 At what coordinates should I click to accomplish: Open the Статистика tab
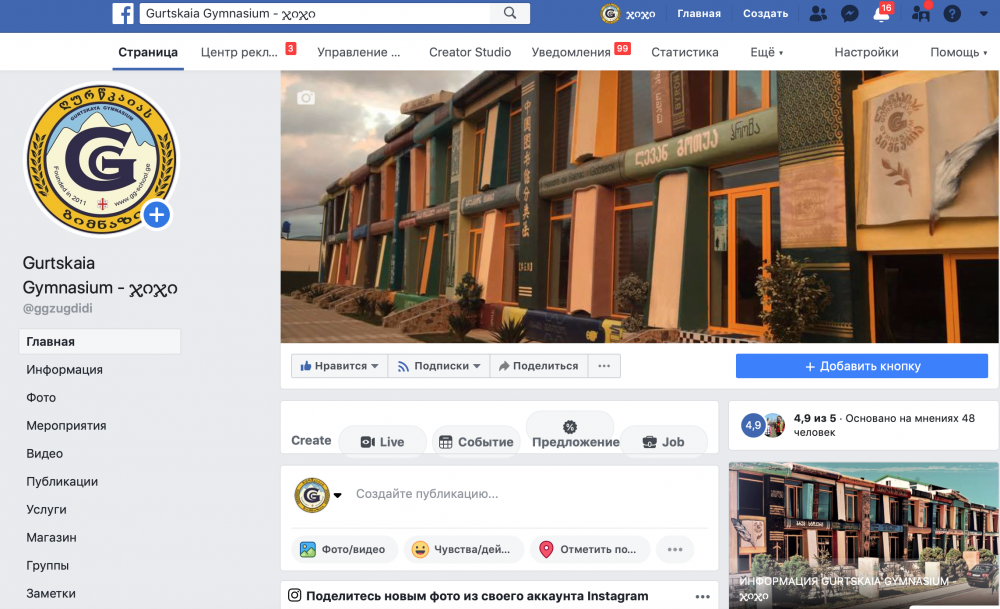click(x=684, y=52)
